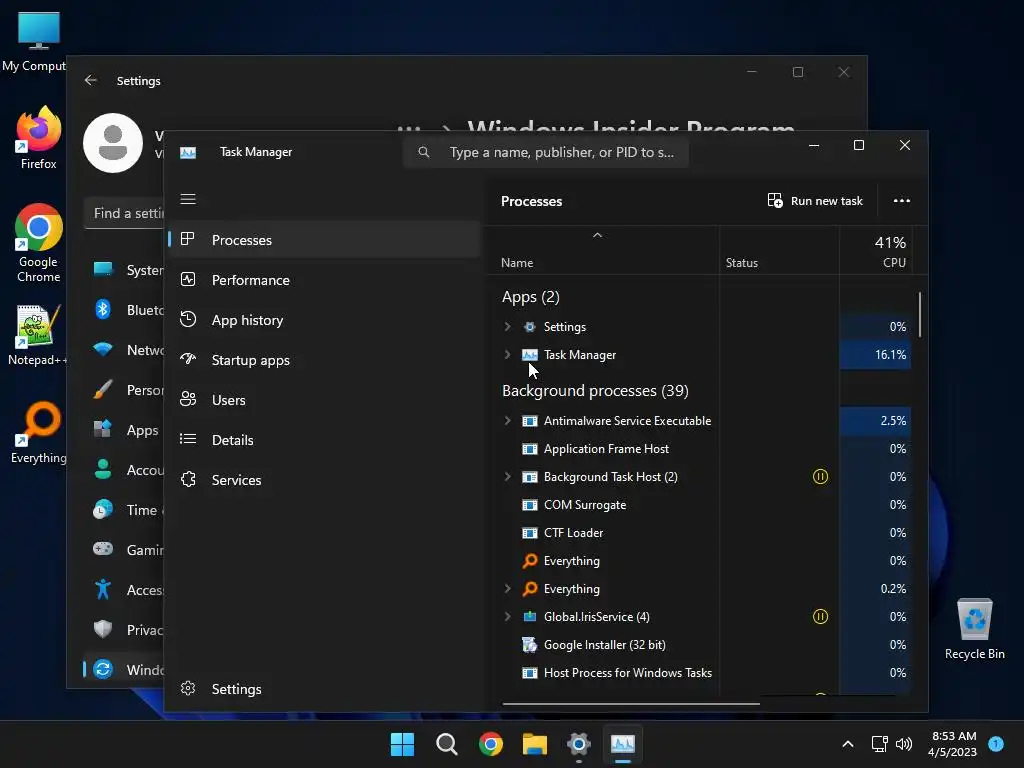Select the Google Chrome desktop shortcut
Screen dimensions: 1024x768
tap(38, 243)
